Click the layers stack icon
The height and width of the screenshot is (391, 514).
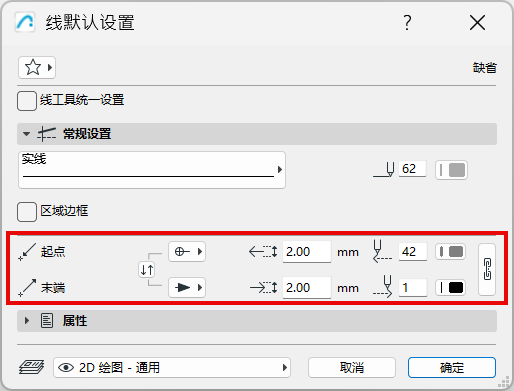click(31, 367)
